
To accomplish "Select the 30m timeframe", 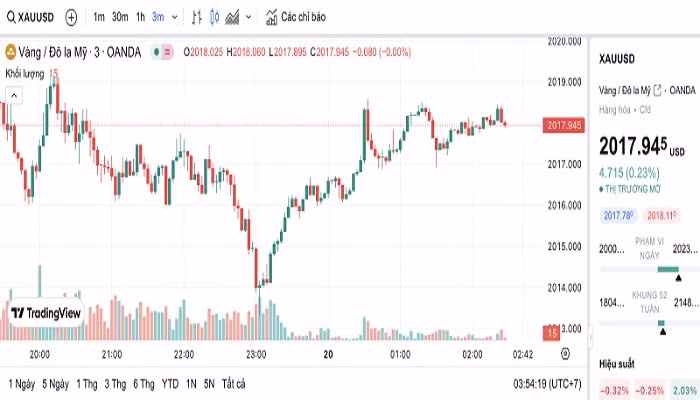I will pyautogui.click(x=119, y=17).
